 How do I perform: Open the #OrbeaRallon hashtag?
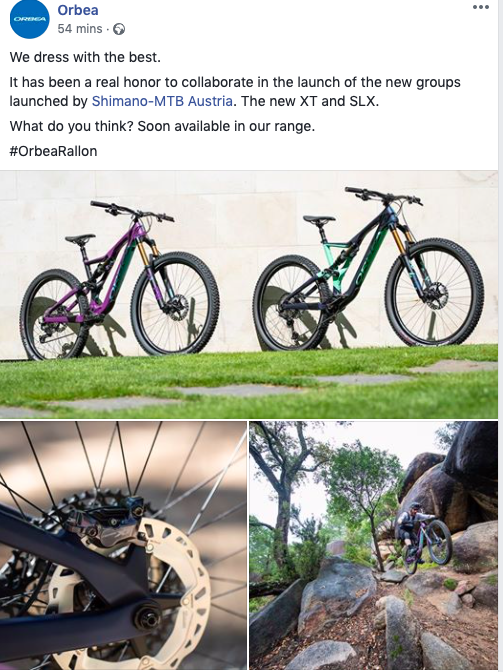pos(53,151)
